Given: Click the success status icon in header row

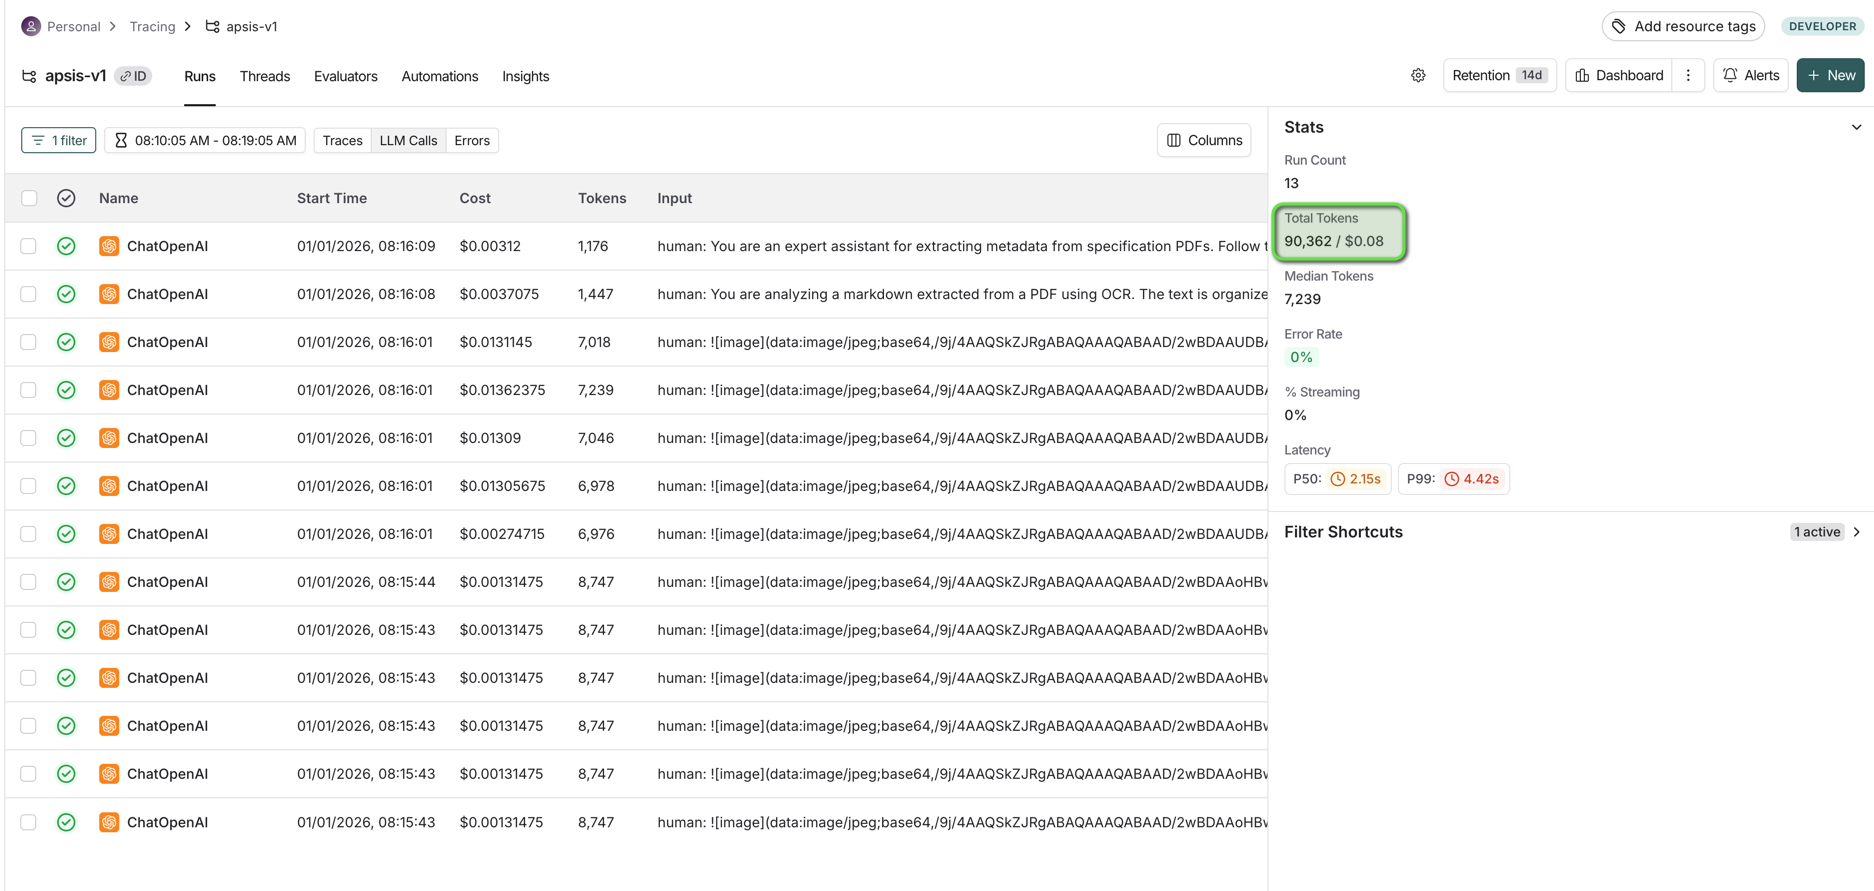Looking at the screenshot, I should pyautogui.click(x=66, y=198).
